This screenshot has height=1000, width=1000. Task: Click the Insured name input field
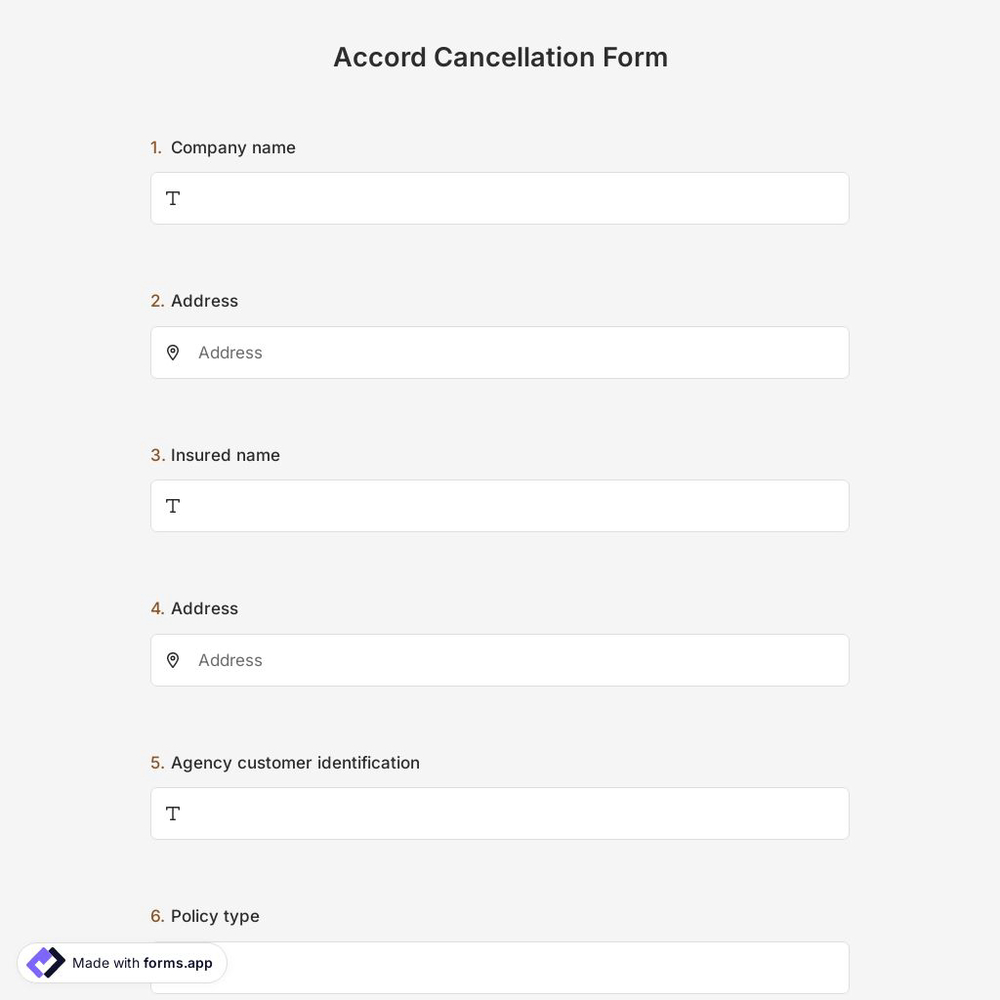pyautogui.click(x=500, y=506)
